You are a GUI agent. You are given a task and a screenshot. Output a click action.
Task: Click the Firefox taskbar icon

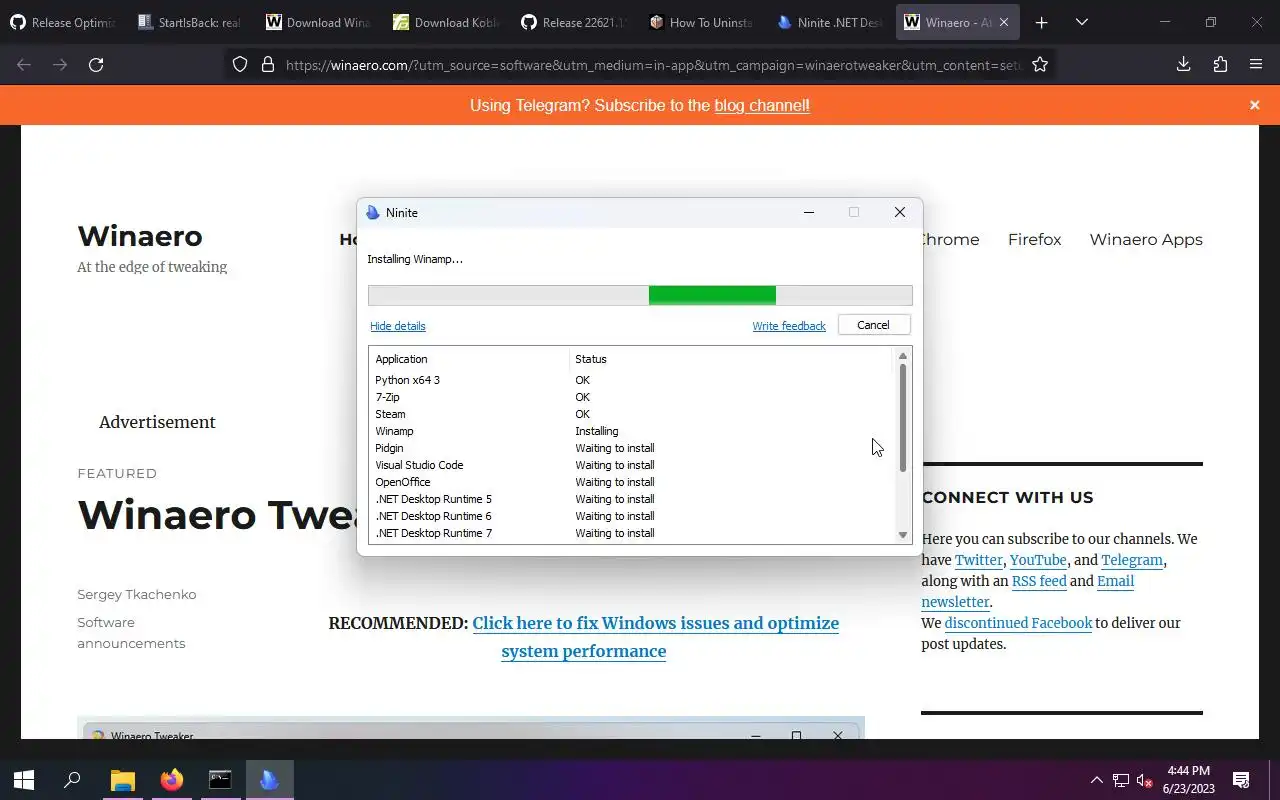(172, 780)
